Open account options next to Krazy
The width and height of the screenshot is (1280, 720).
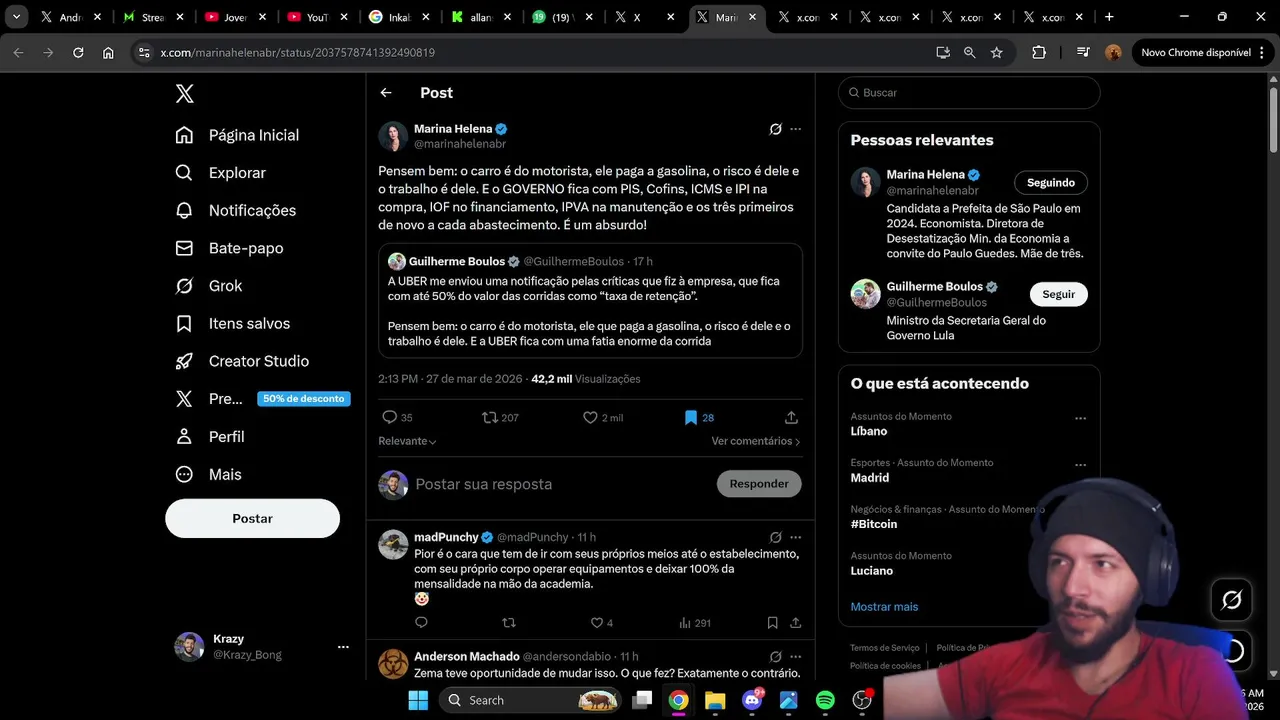(x=343, y=647)
